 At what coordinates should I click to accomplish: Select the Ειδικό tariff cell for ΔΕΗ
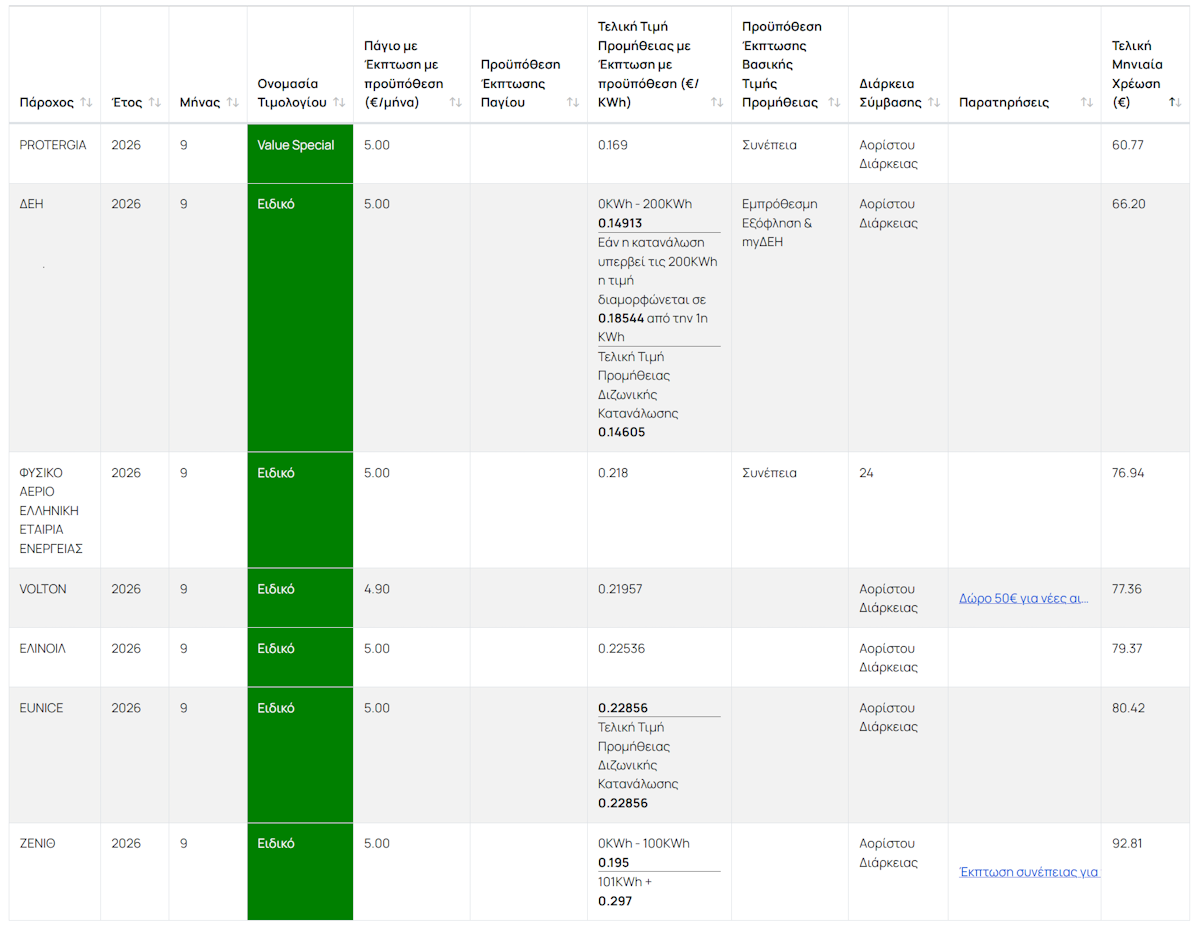[x=300, y=318]
